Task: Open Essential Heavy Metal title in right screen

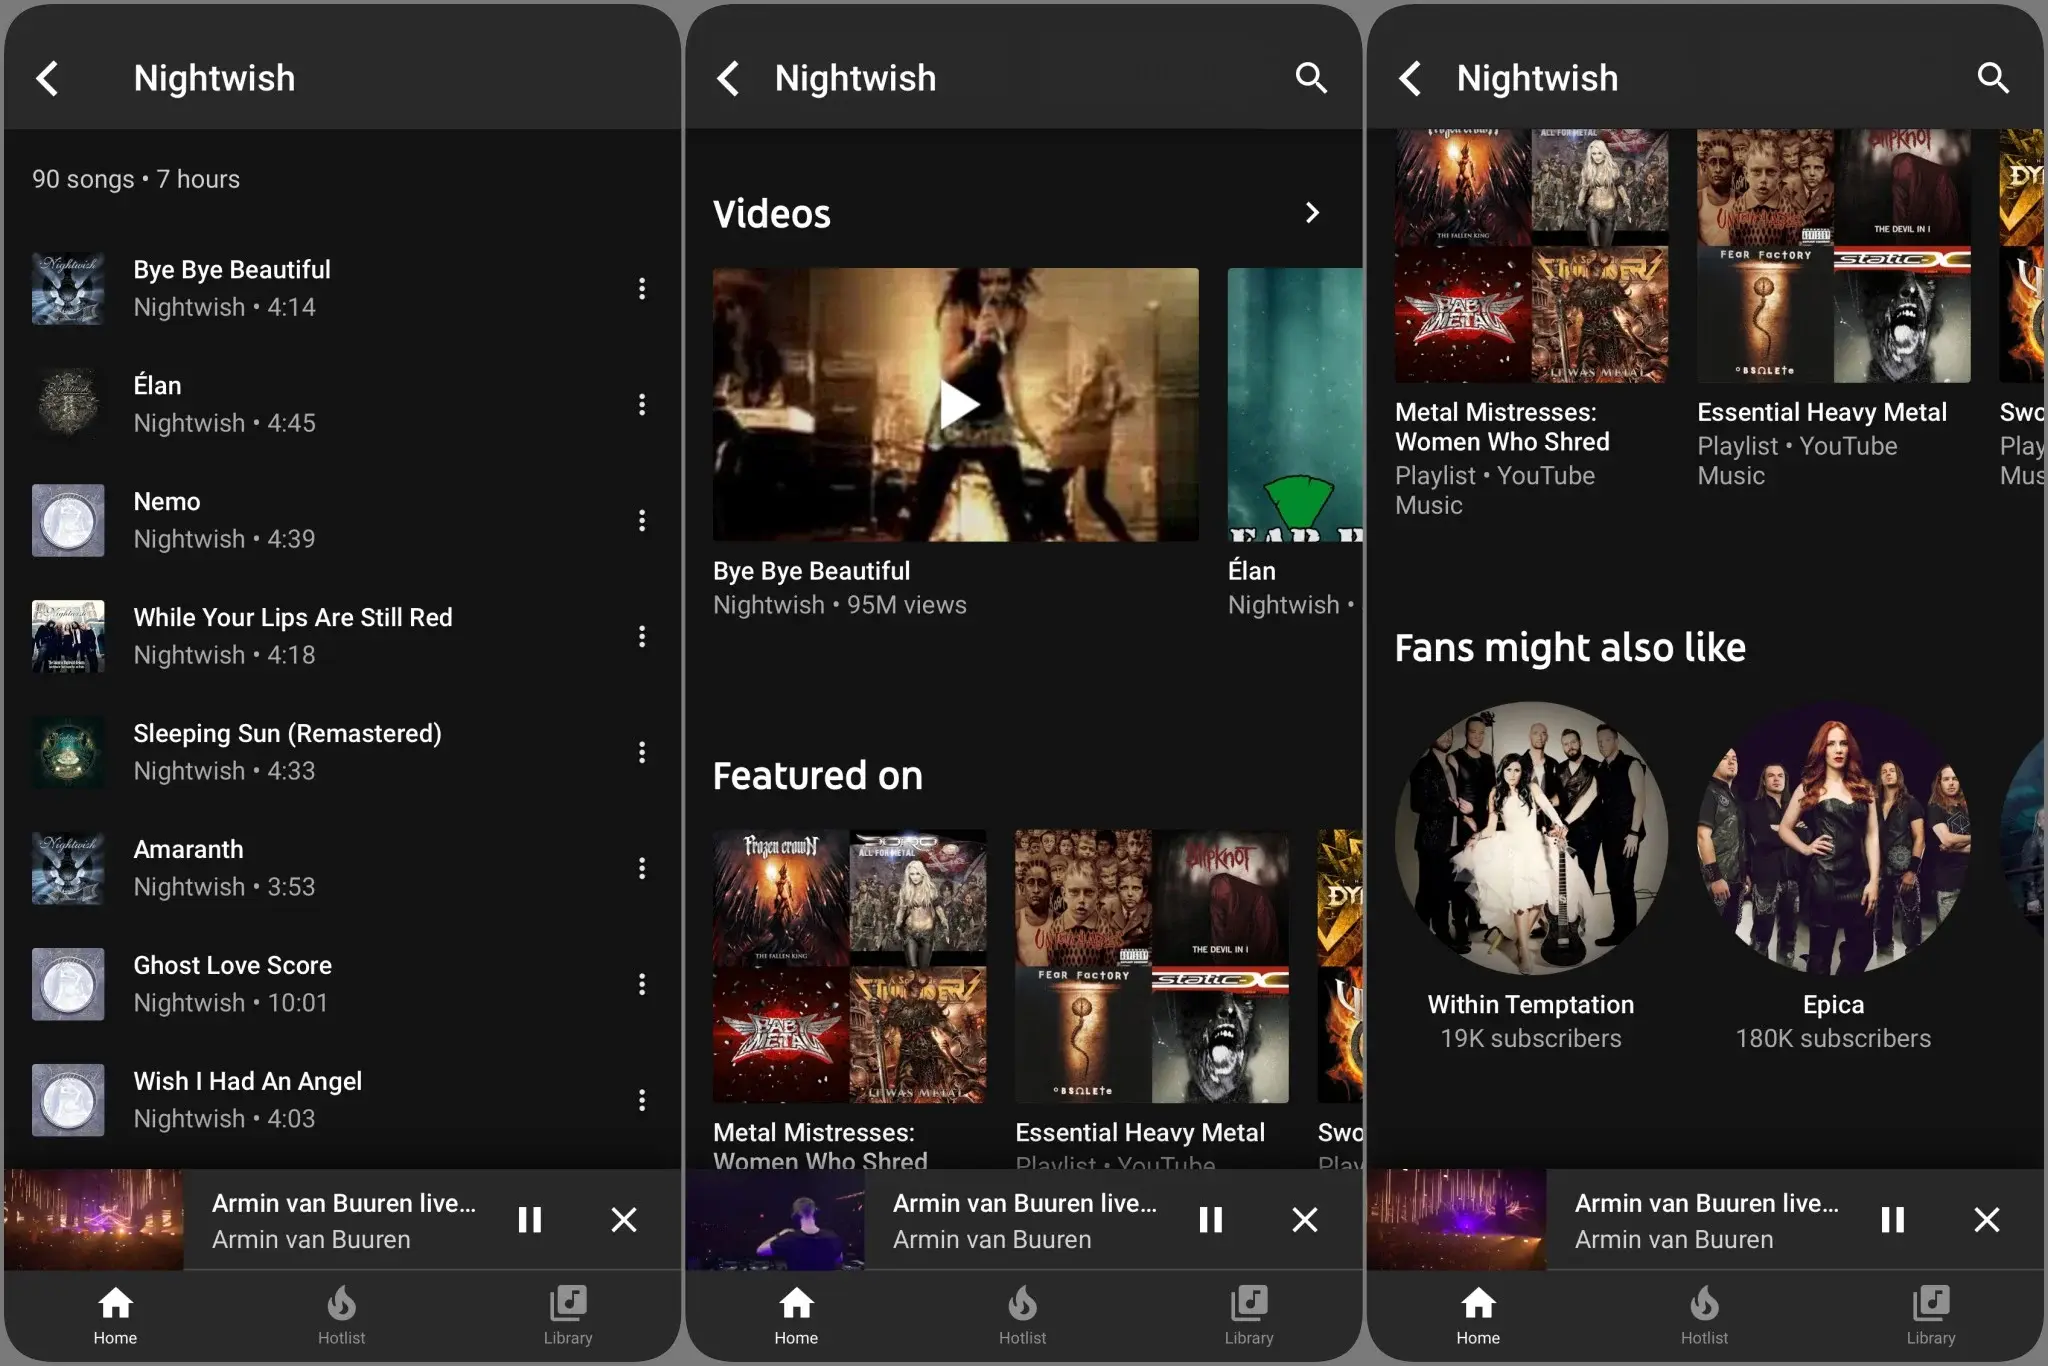Action: tap(1822, 412)
